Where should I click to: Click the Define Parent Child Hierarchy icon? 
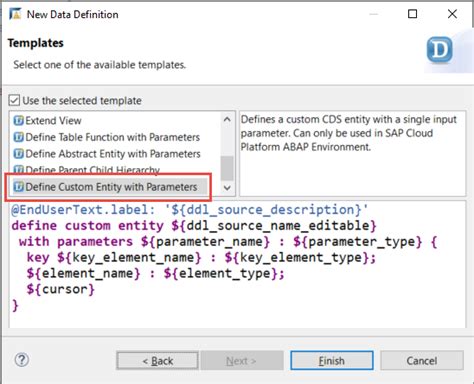click(18, 170)
